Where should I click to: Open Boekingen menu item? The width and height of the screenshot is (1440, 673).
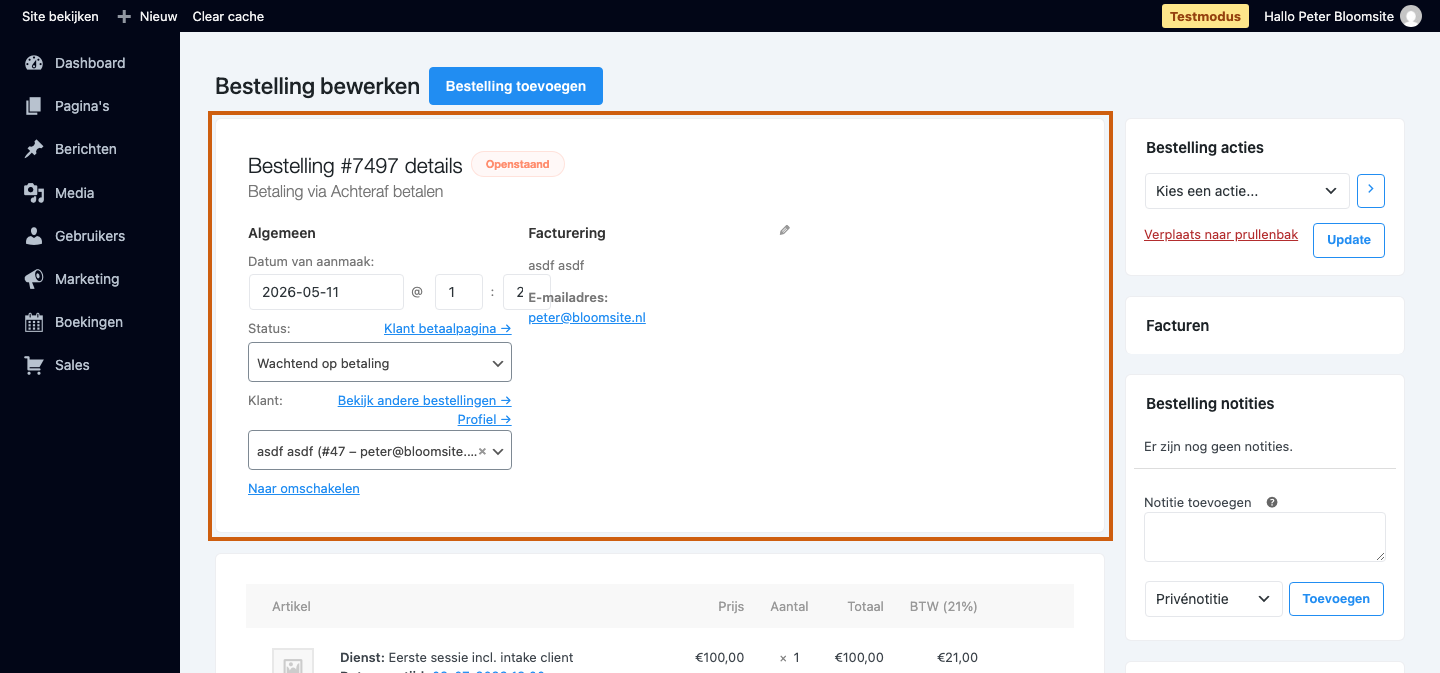coord(89,322)
